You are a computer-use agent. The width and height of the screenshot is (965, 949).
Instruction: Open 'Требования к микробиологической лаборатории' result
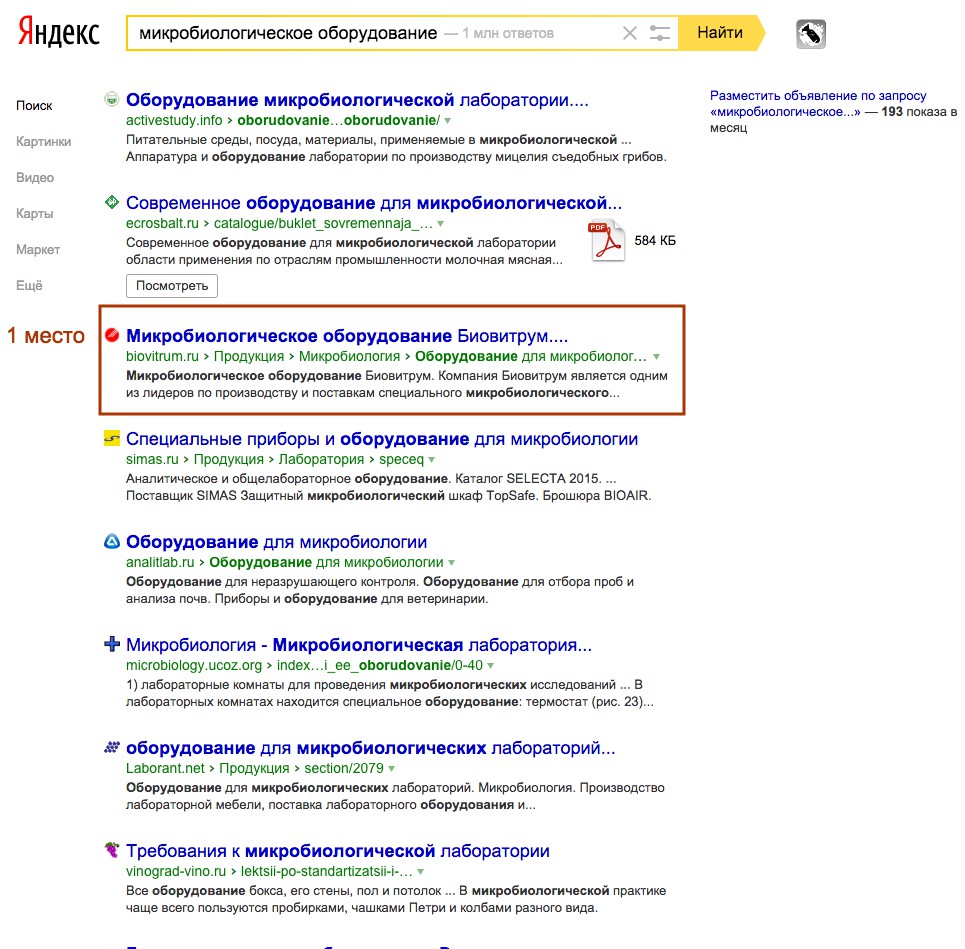point(337,851)
